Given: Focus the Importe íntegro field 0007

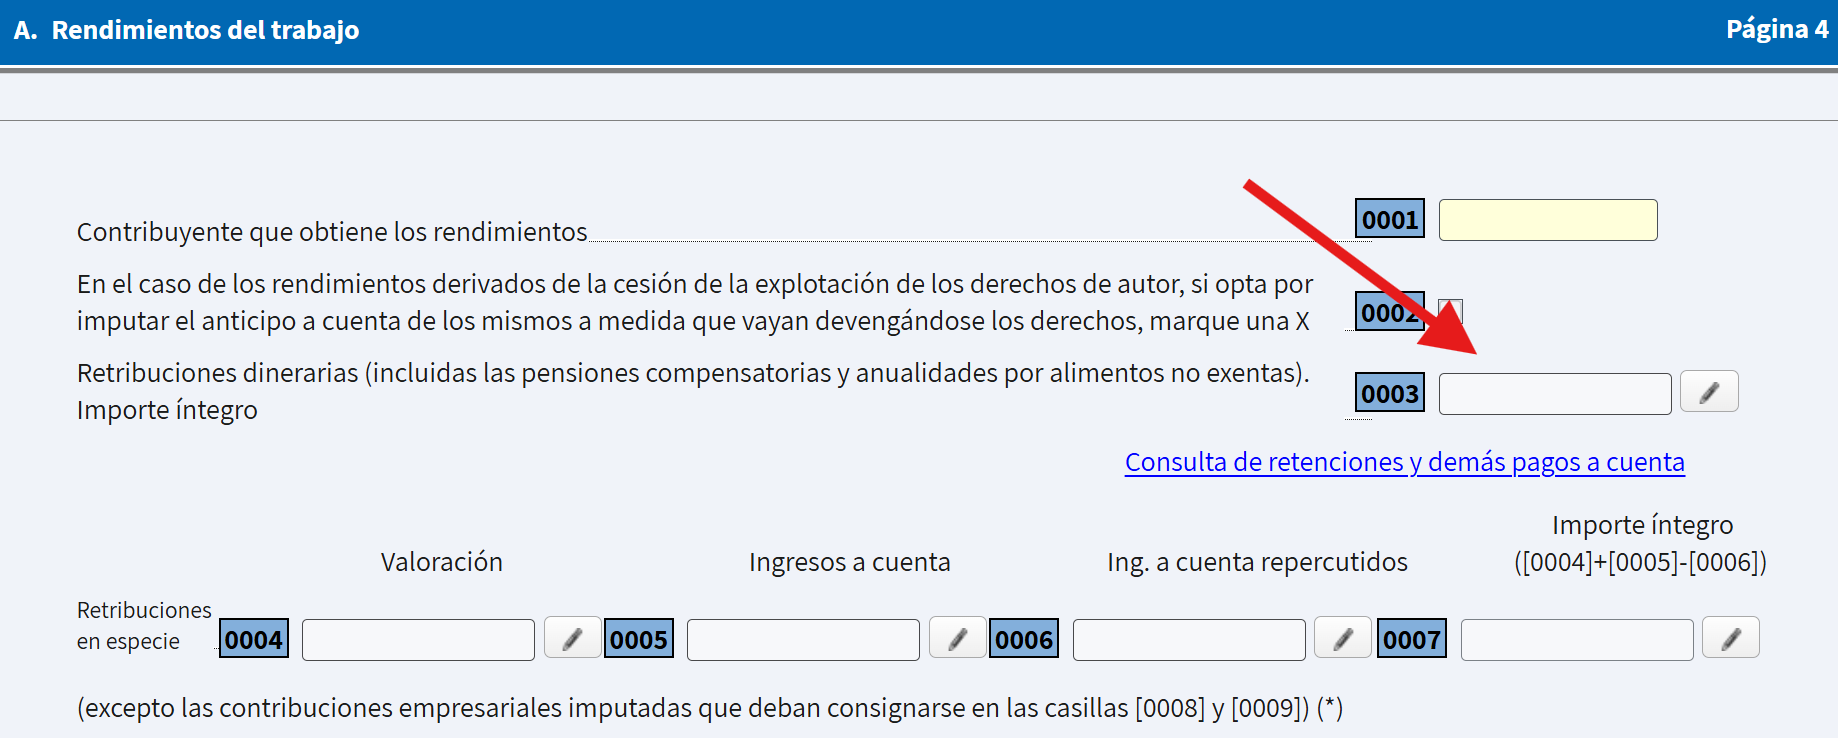Looking at the screenshot, I should pos(1577,640).
